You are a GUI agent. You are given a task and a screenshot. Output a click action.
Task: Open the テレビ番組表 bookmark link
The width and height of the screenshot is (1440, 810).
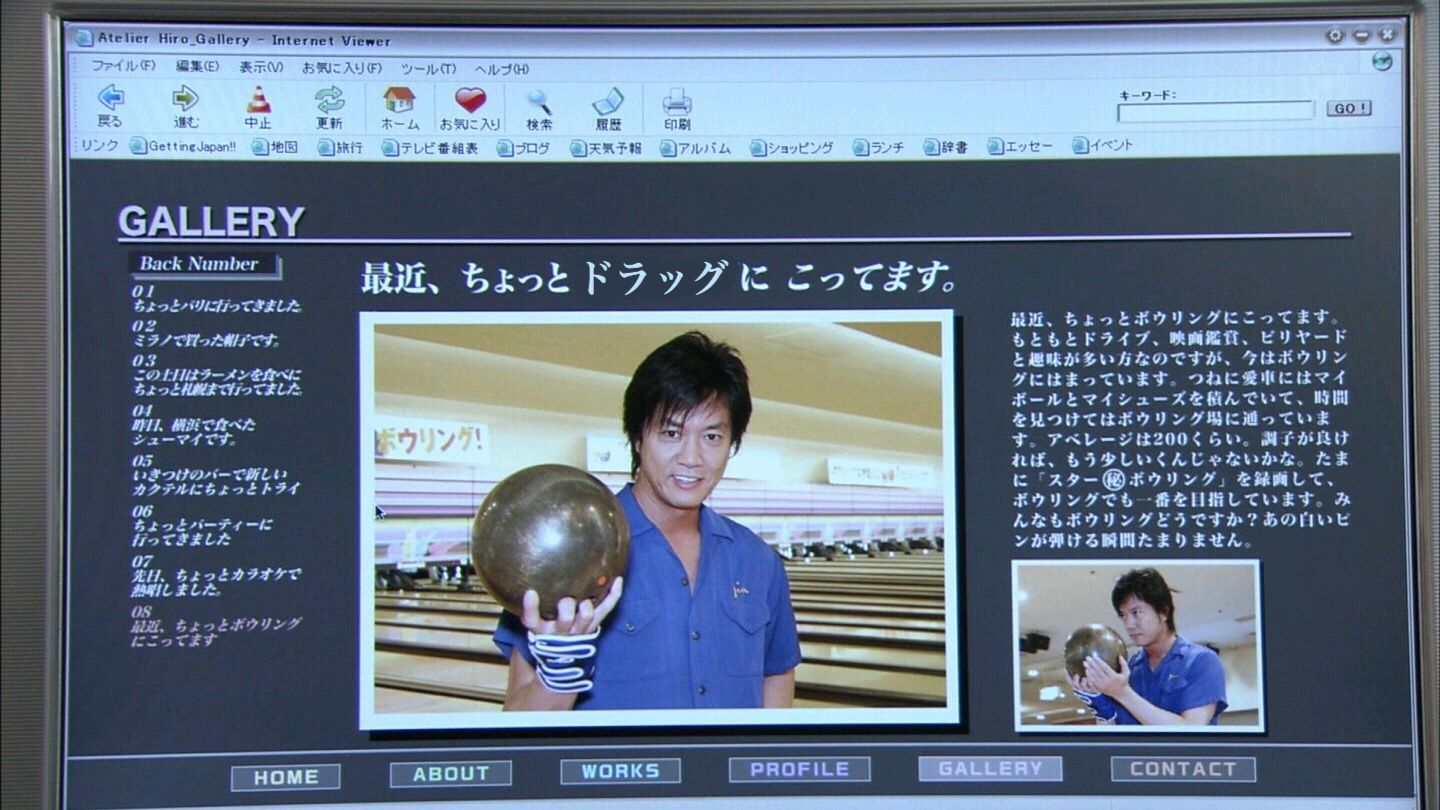(430, 148)
